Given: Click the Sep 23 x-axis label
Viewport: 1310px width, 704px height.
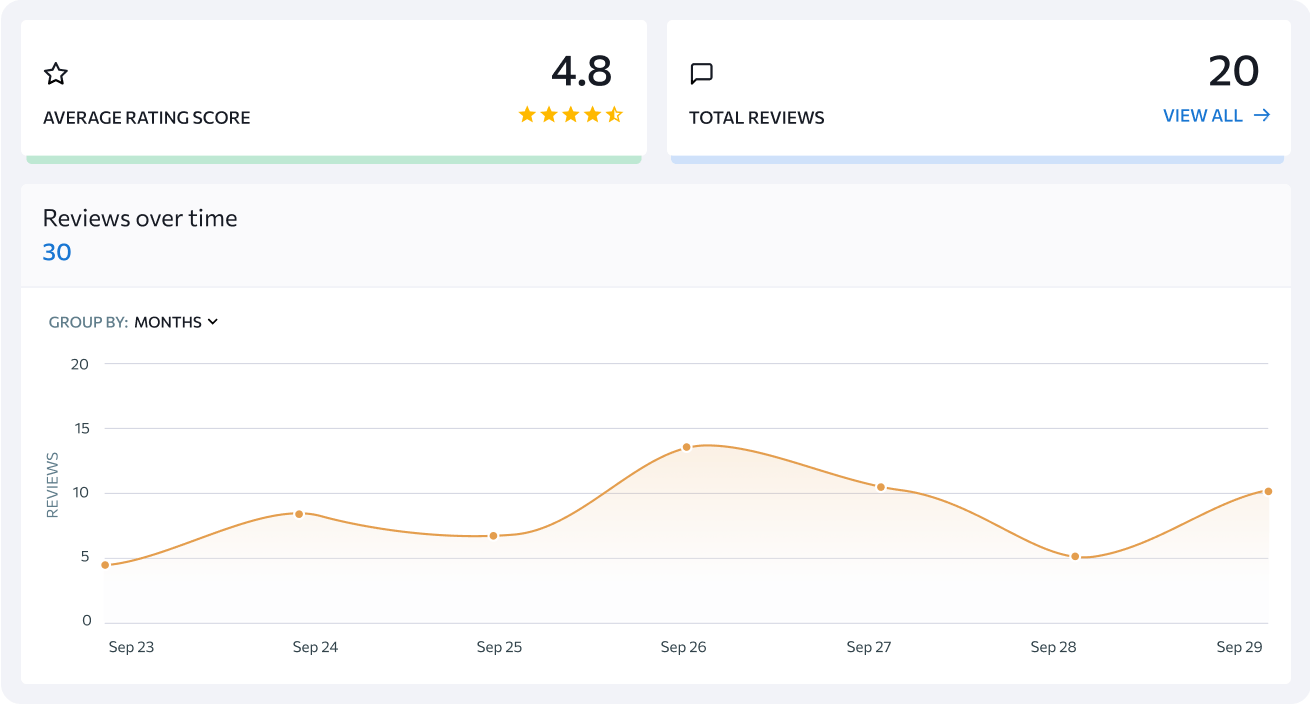Looking at the screenshot, I should [131, 647].
